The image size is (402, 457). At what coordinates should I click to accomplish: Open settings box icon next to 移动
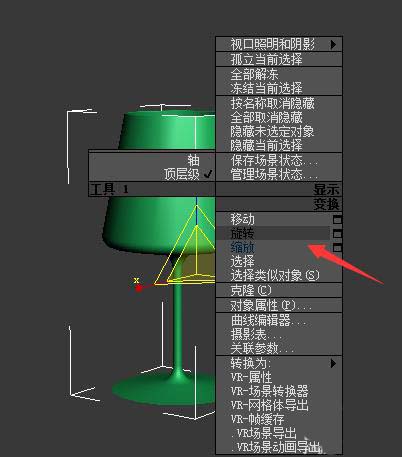(x=337, y=220)
